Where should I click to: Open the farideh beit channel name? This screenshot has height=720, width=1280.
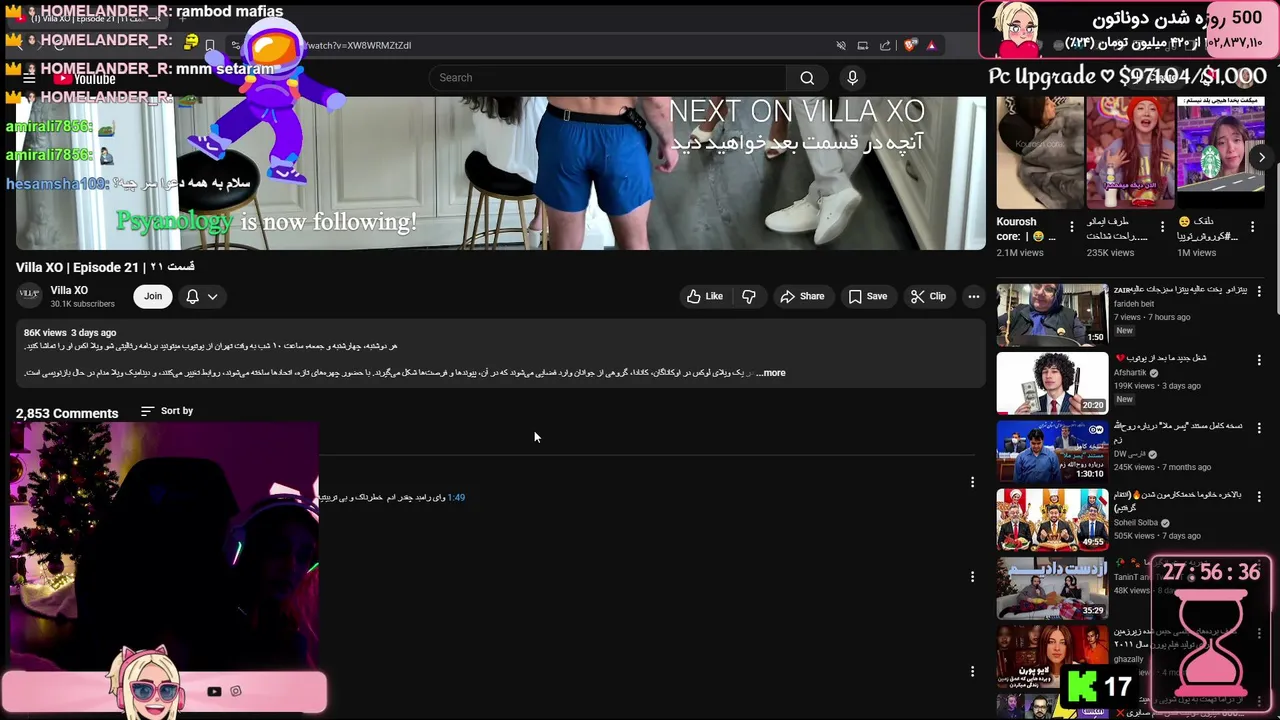coord(1133,304)
